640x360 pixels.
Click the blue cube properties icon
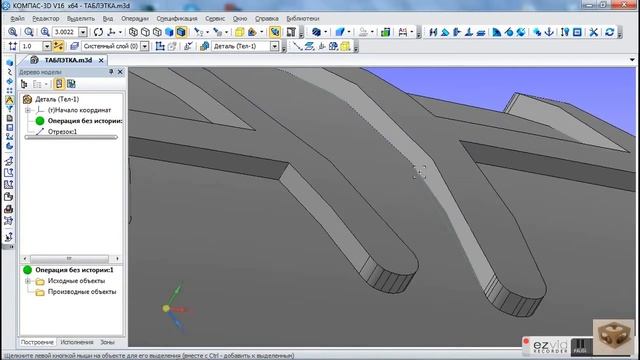click(340, 32)
